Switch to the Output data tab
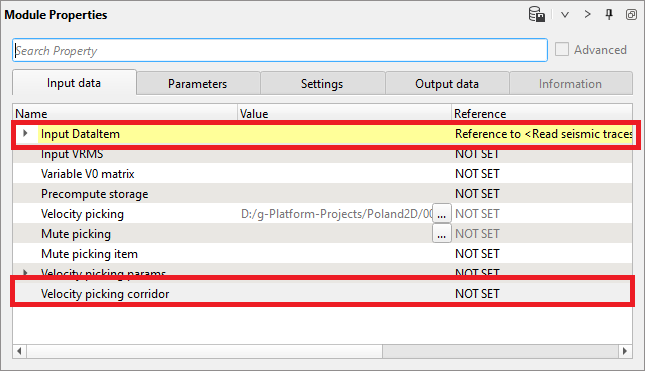 [447, 83]
